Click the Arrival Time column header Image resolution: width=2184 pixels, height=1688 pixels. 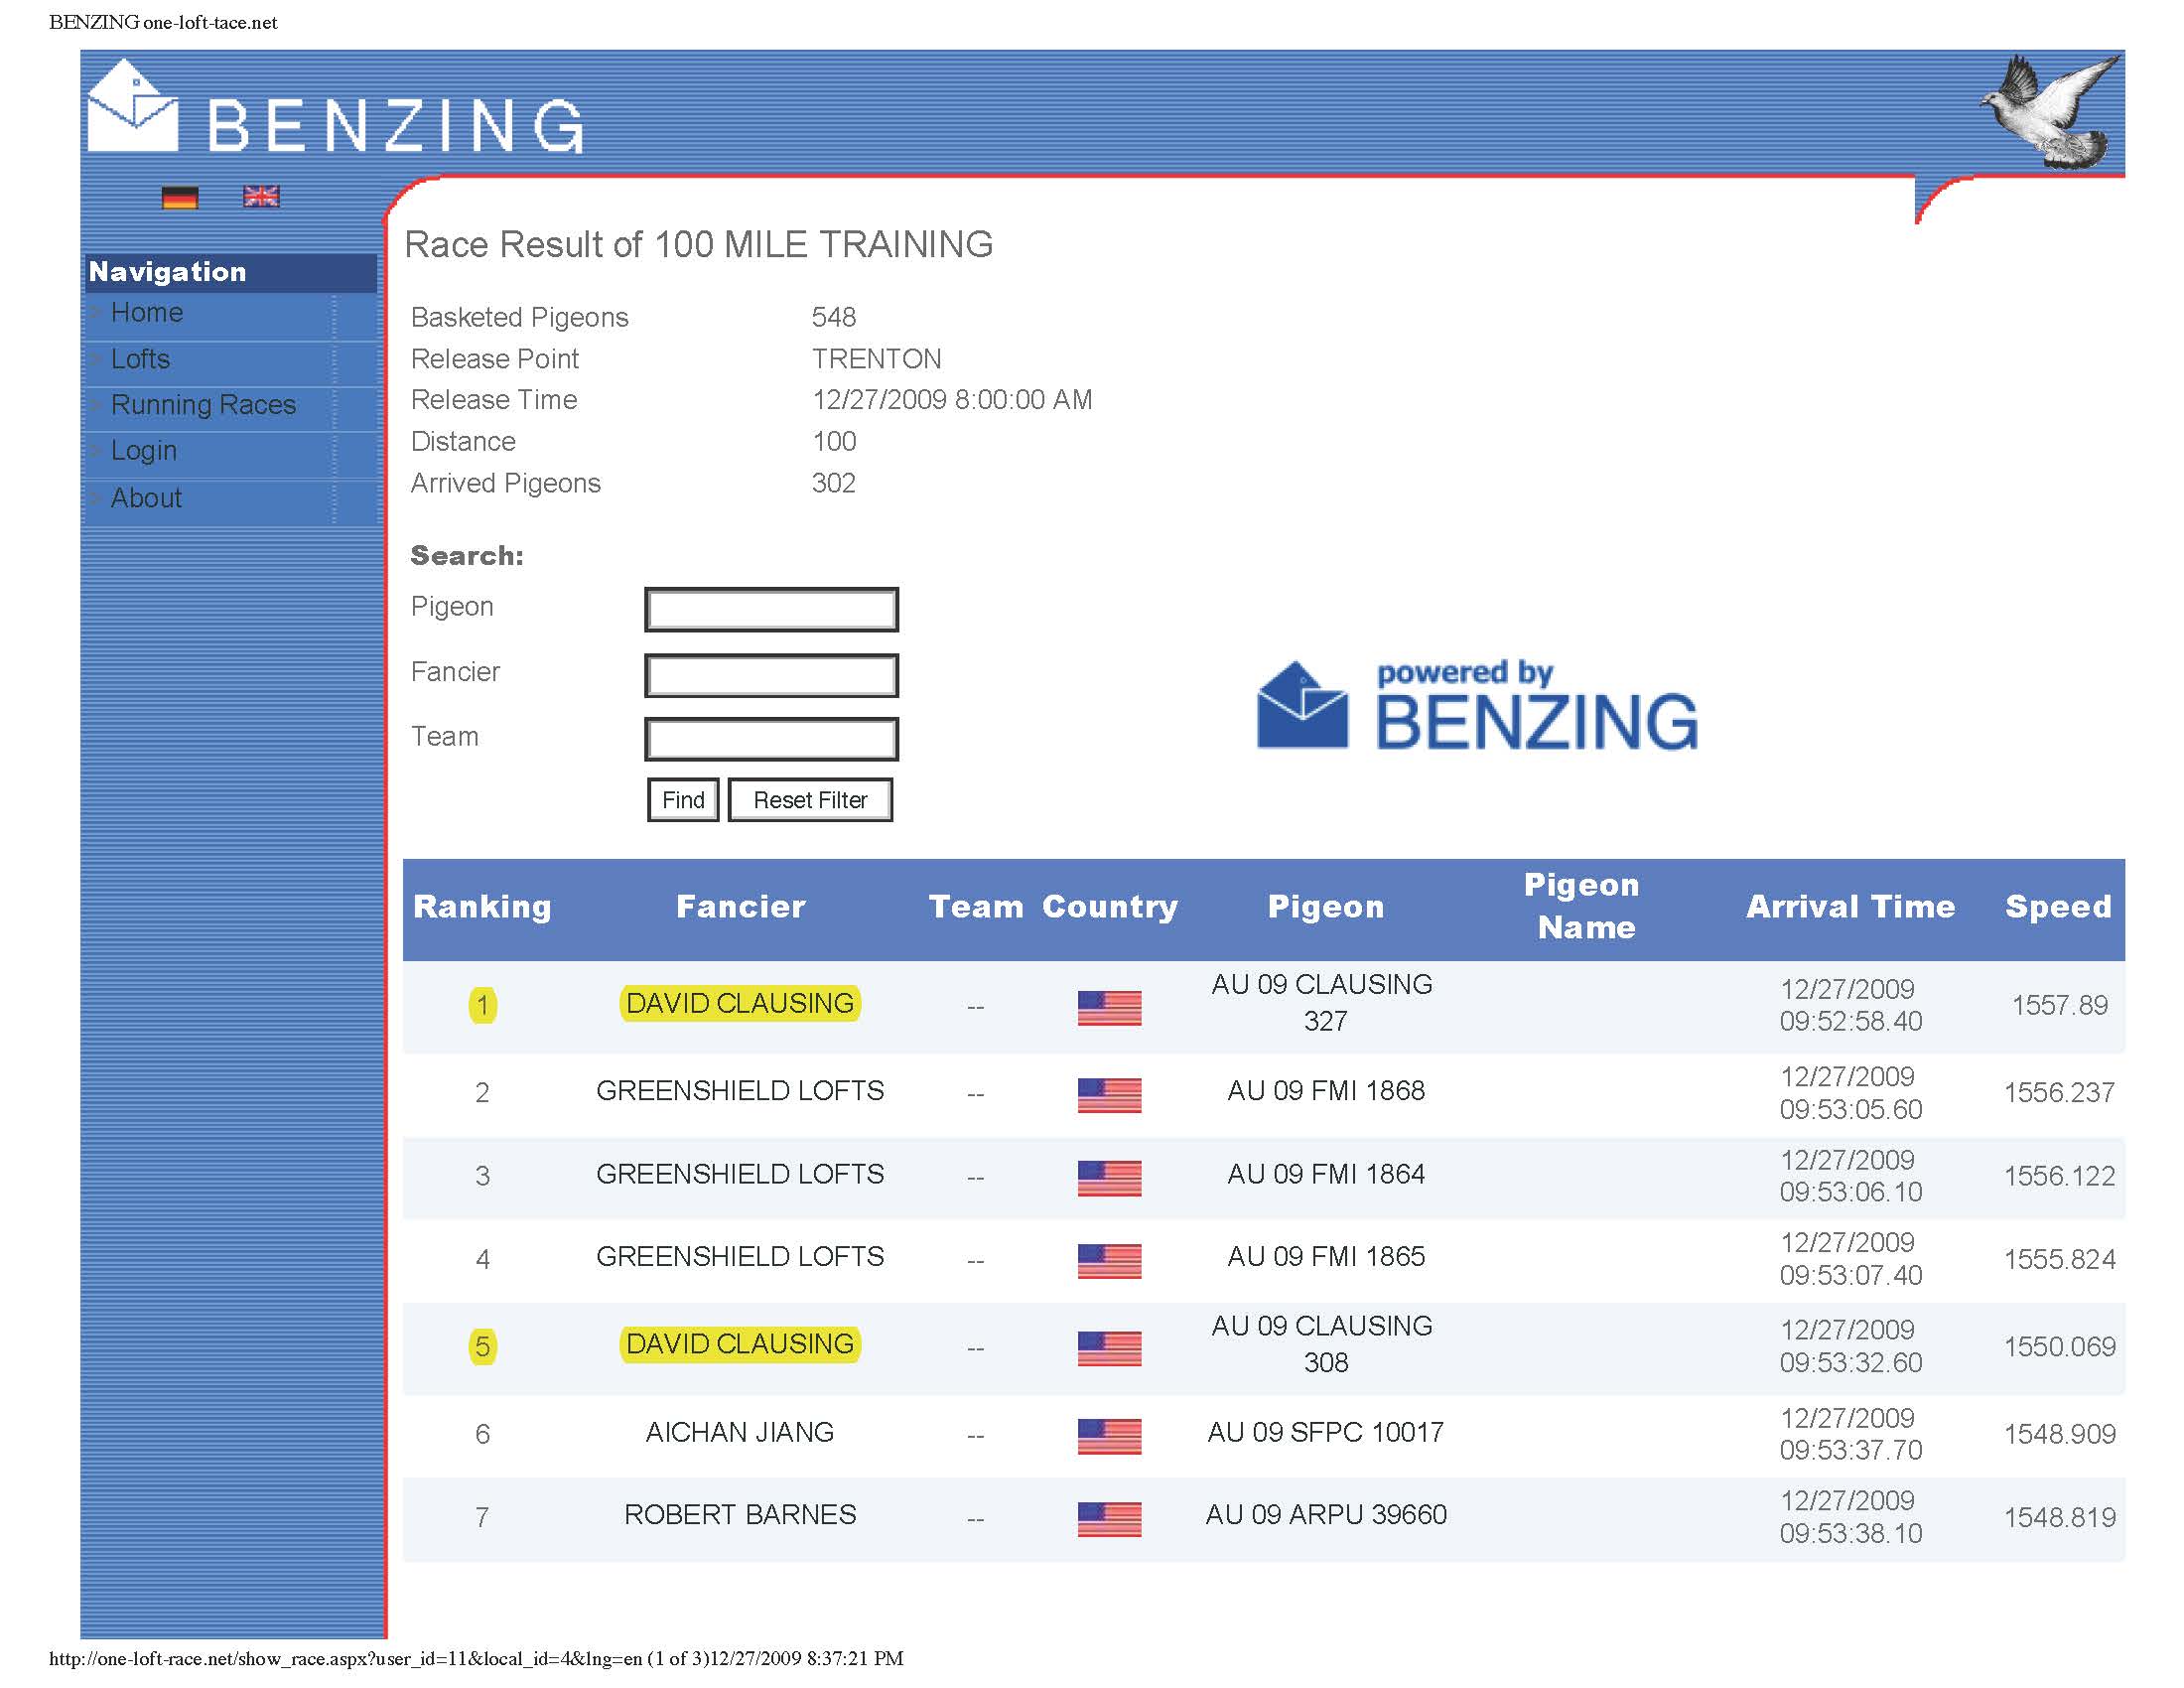pos(1850,907)
